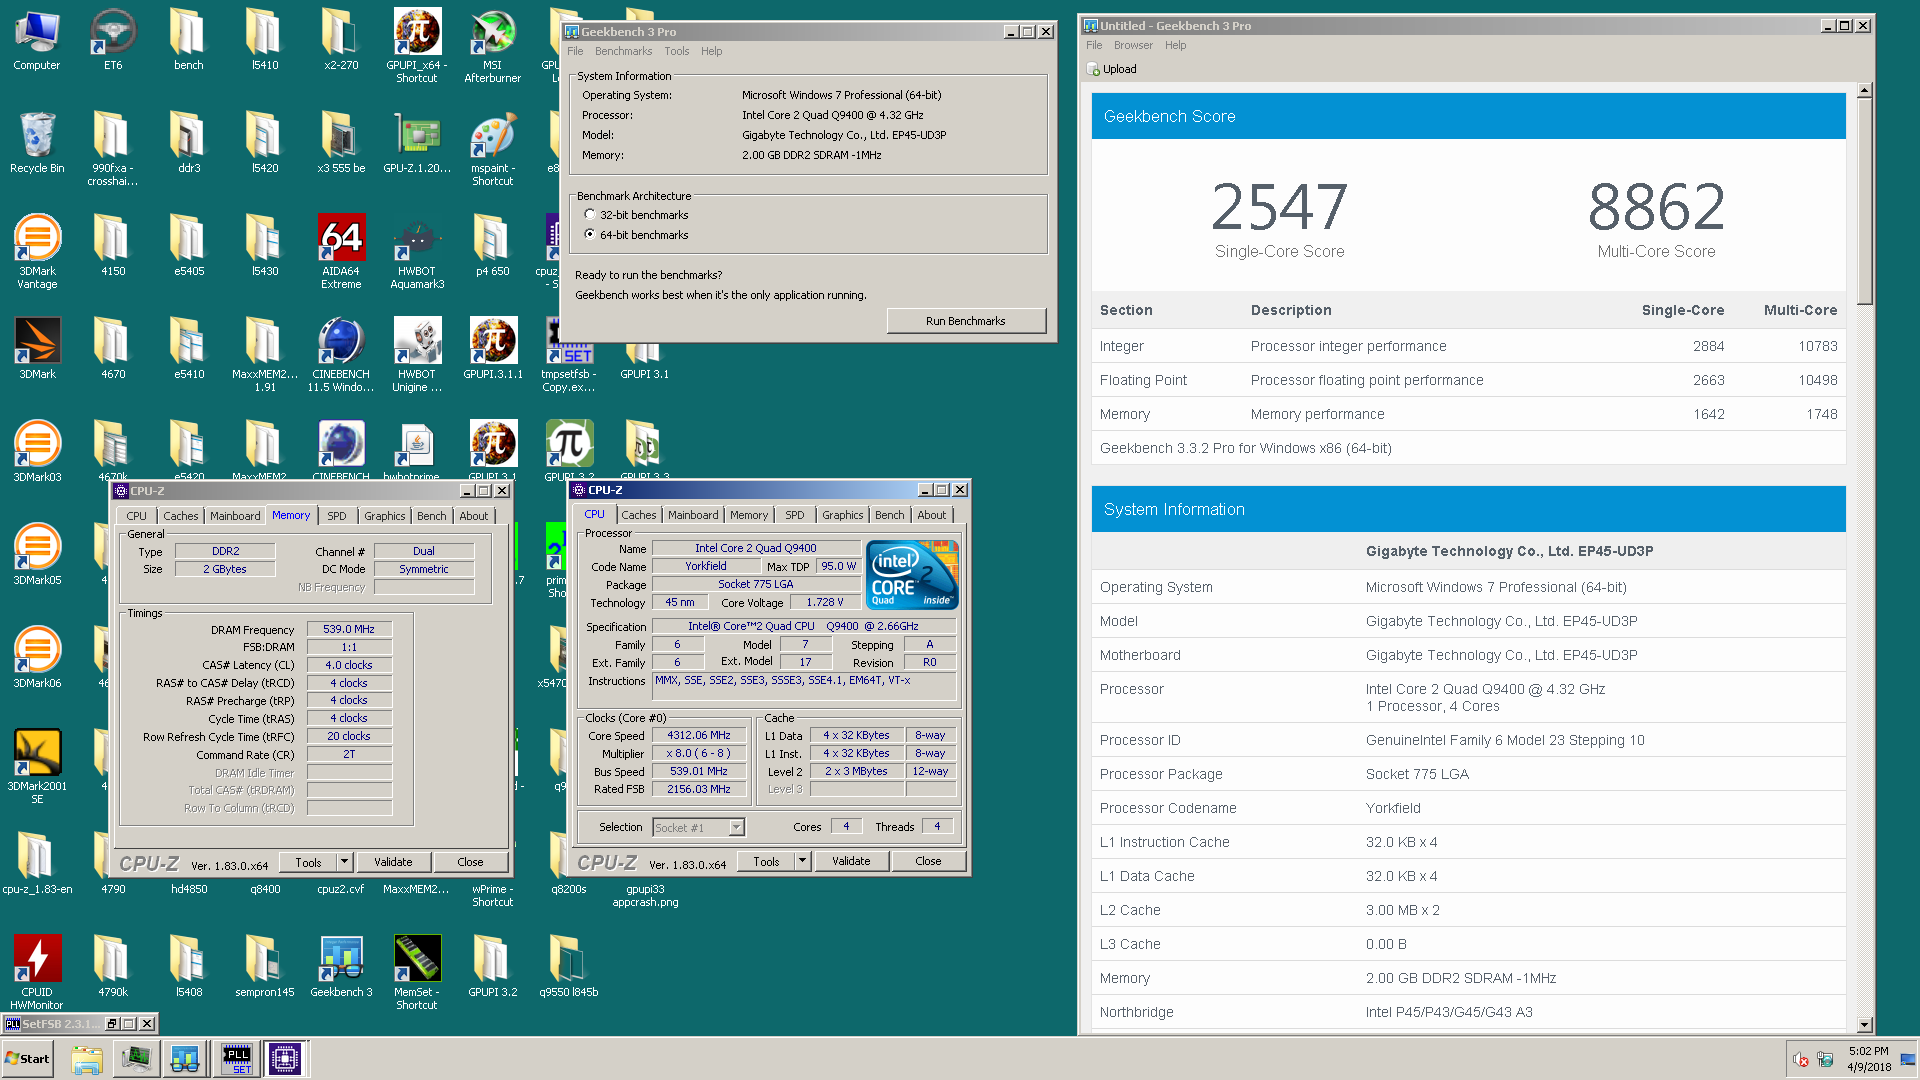Click scroll down arrow in Geekbench results
The image size is (1920, 1080).
[x=1864, y=1025]
